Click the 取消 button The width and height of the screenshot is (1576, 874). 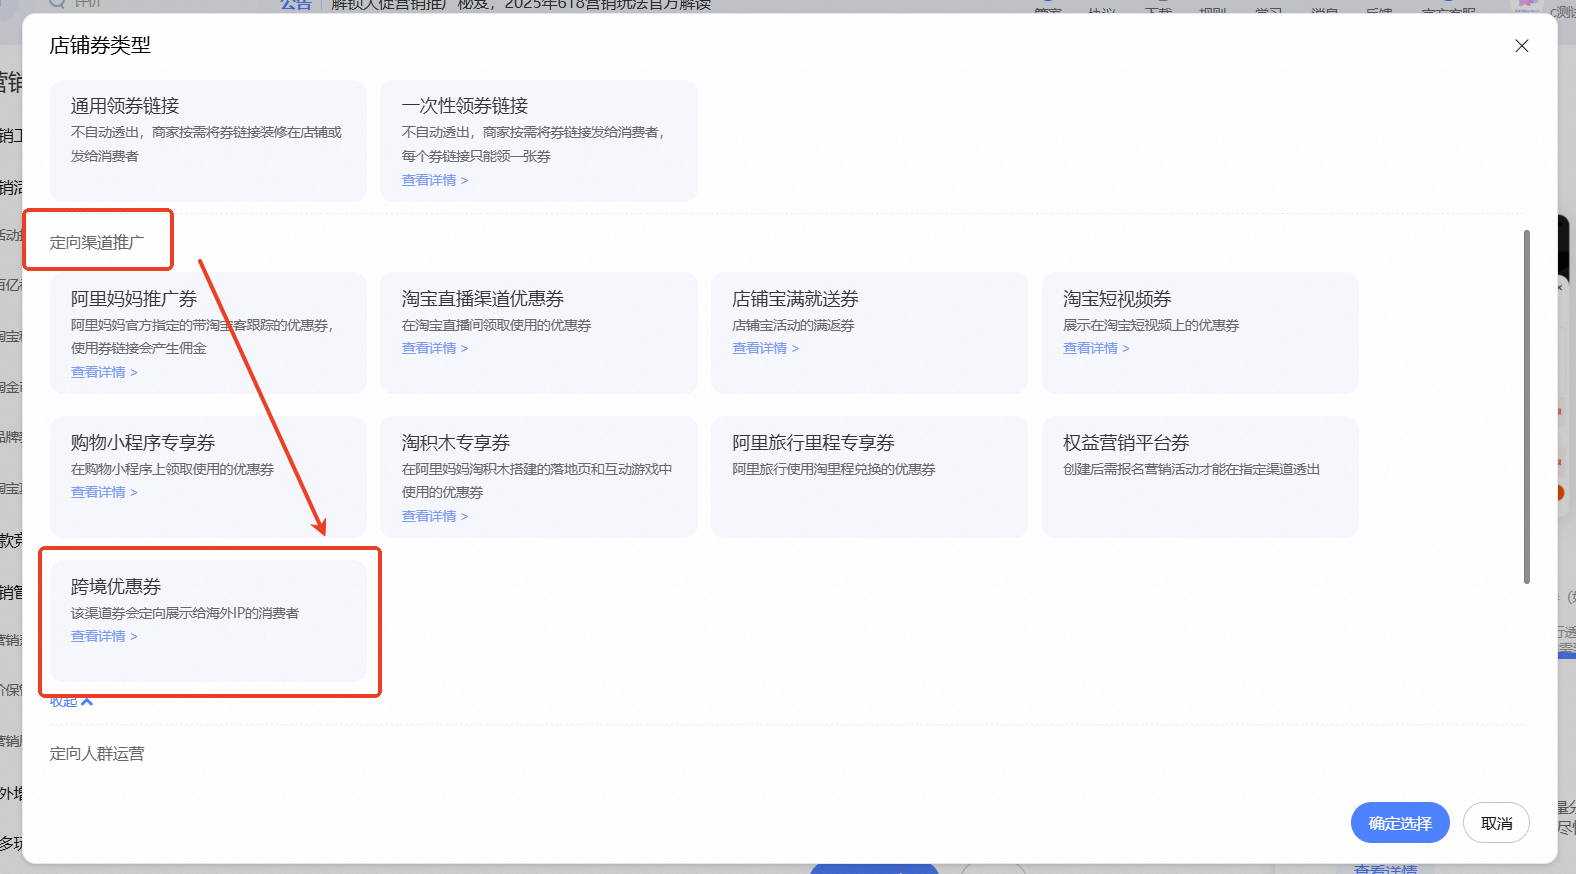tap(1495, 823)
